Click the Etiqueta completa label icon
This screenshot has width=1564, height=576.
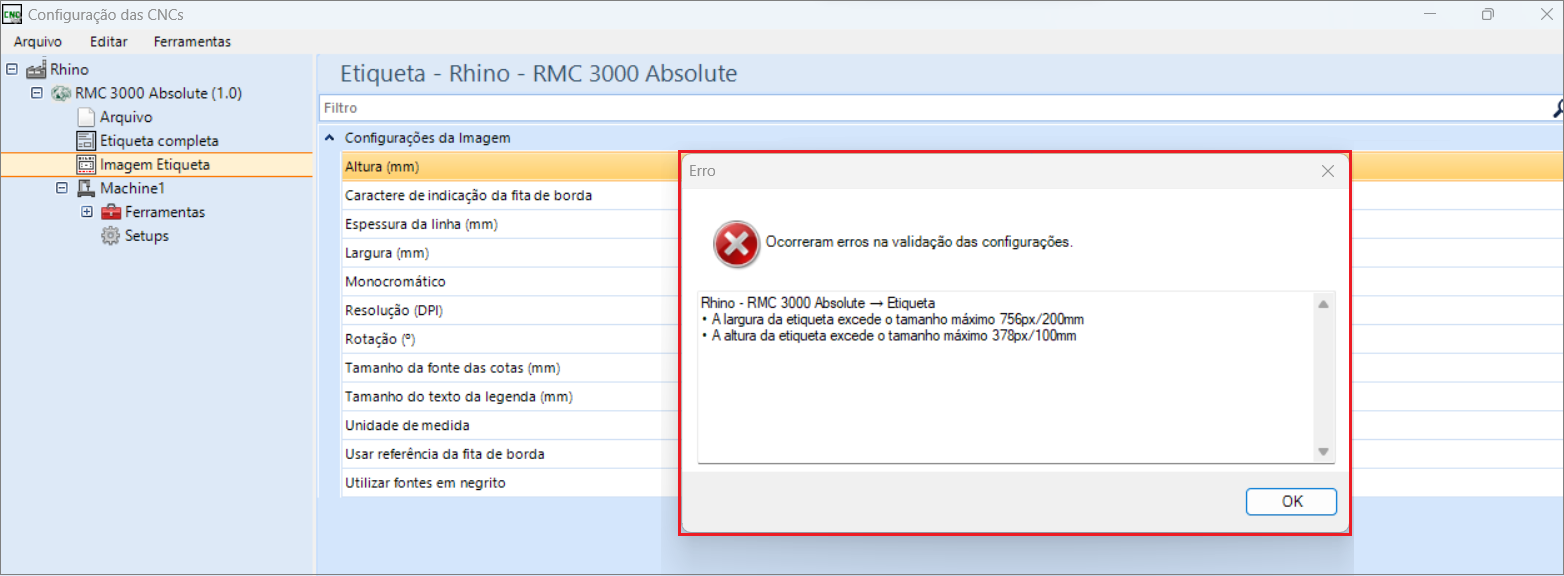click(86, 141)
